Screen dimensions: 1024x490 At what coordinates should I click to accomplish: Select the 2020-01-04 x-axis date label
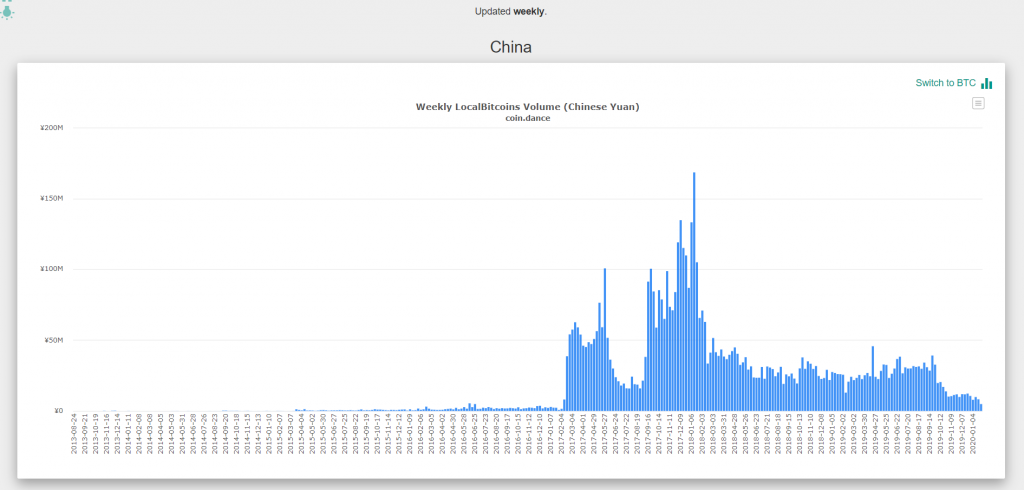coord(973,433)
